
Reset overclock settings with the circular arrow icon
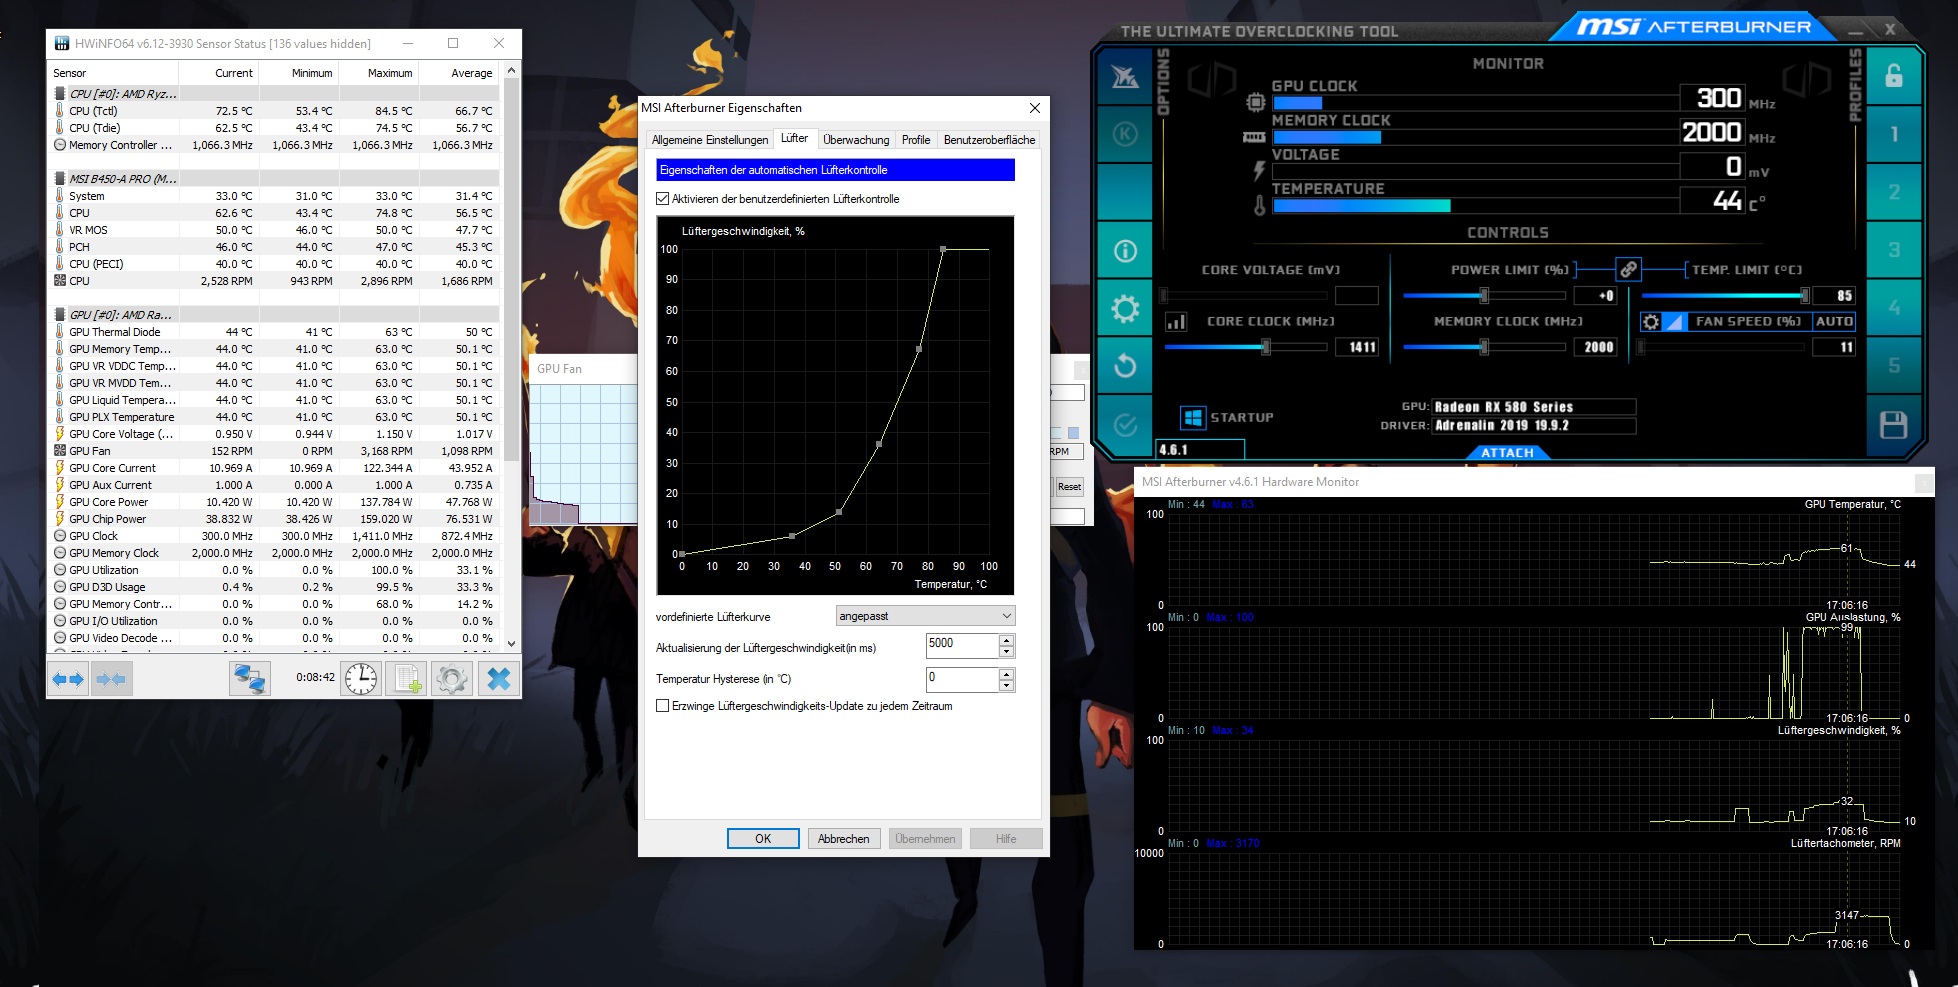tap(1125, 366)
